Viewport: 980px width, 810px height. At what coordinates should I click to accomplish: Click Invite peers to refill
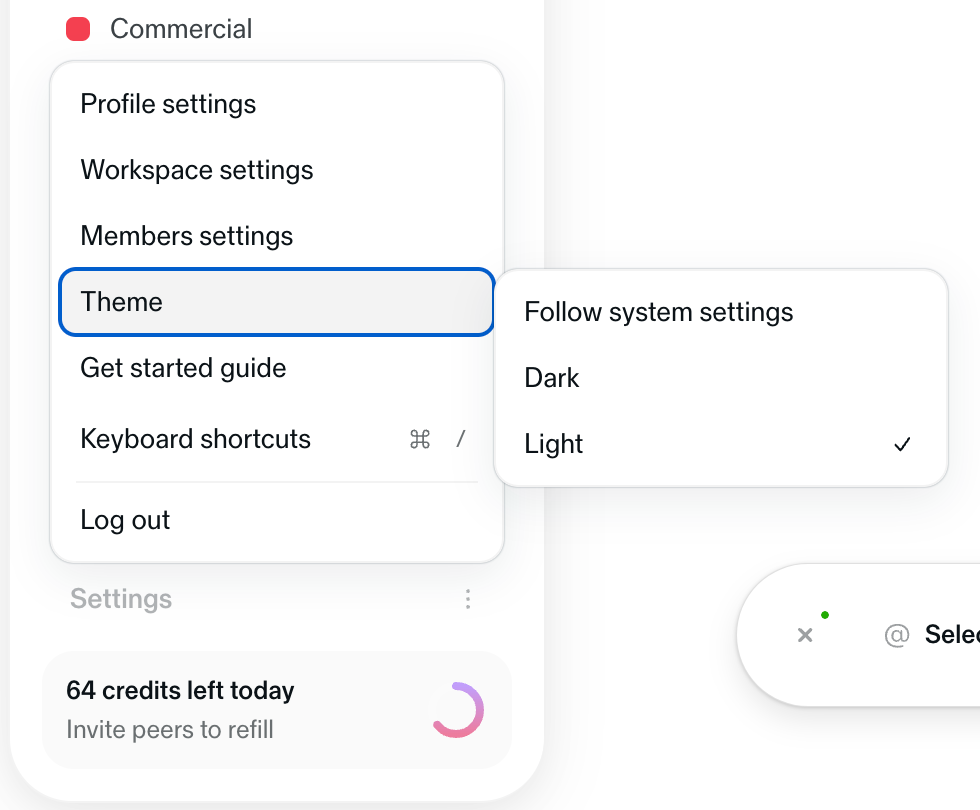click(x=170, y=730)
